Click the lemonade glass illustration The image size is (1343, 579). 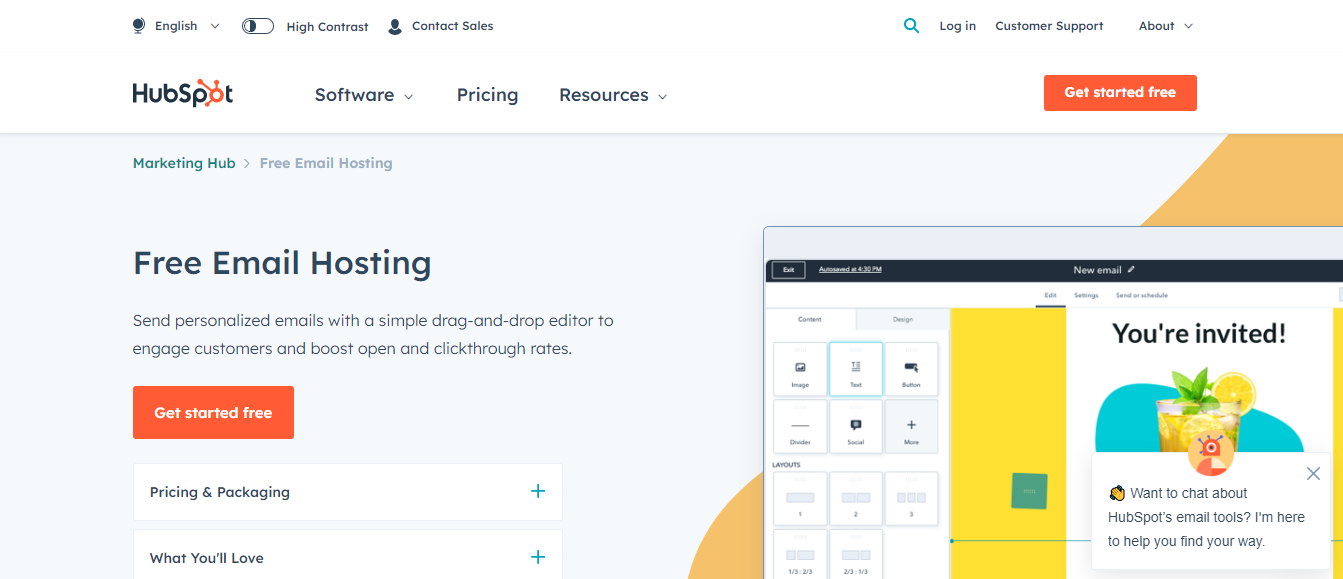click(1199, 410)
